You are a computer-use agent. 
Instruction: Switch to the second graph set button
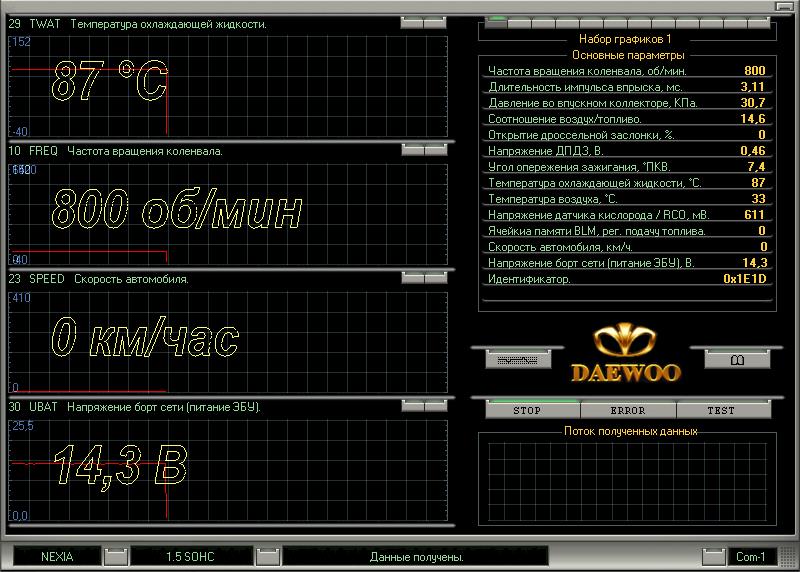pos(519,22)
